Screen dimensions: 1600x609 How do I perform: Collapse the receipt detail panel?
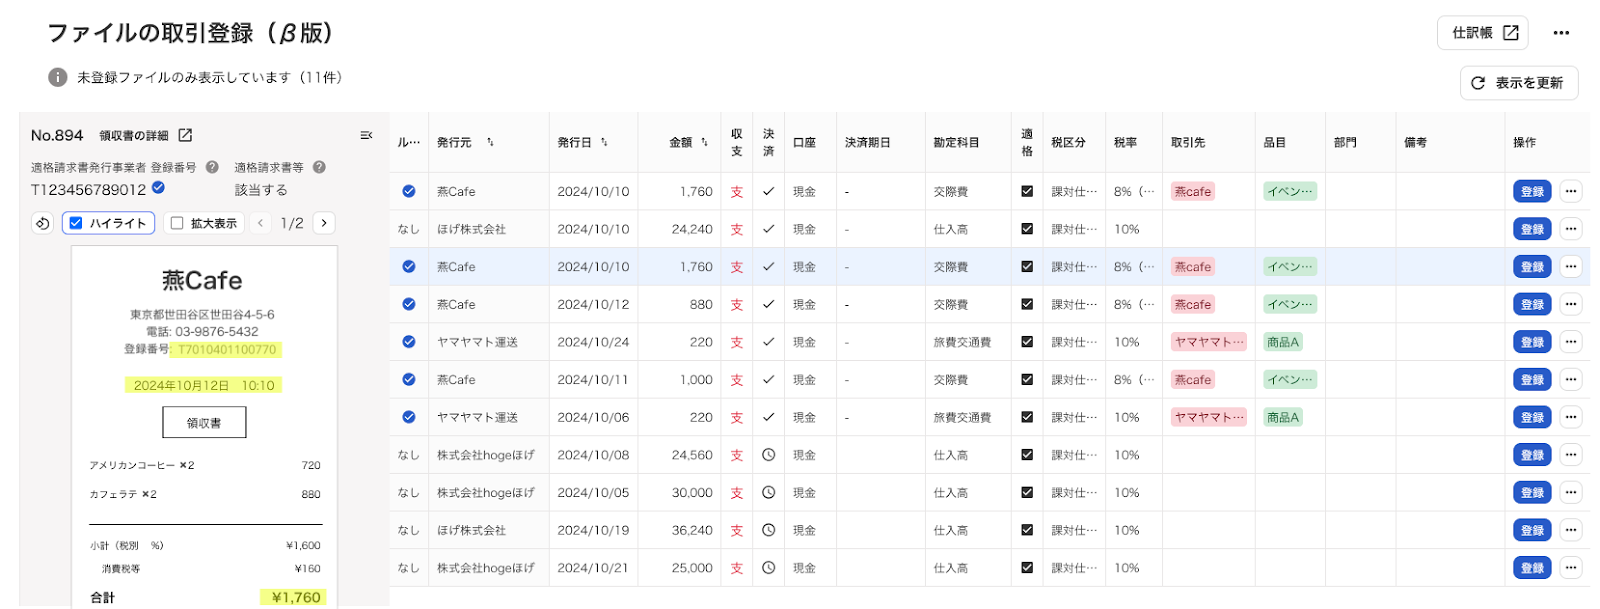(366, 135)
